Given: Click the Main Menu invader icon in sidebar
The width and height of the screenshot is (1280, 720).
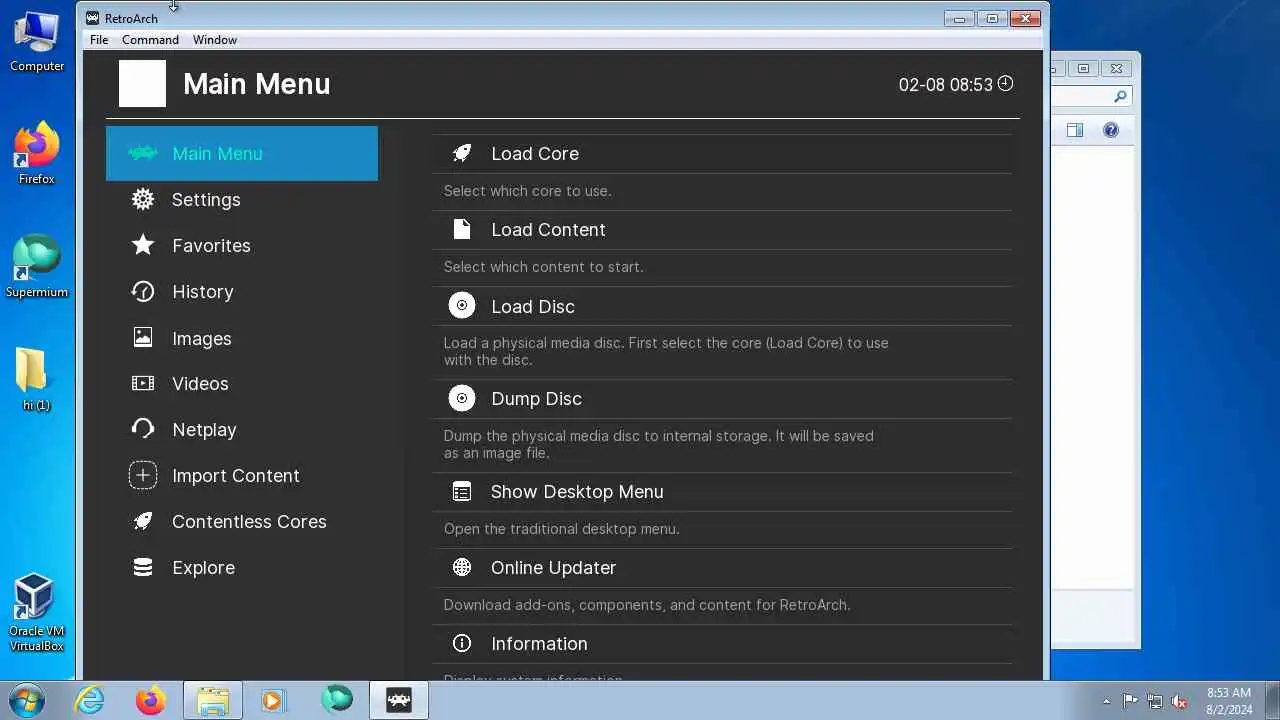Looking at the screenshot, I should pyautogui.click(x=143, y=154).
